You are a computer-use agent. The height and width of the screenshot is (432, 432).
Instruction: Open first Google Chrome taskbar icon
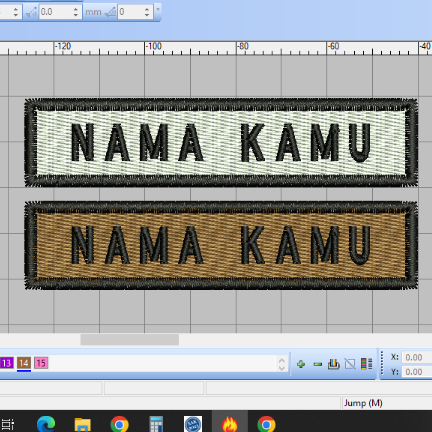119,424
